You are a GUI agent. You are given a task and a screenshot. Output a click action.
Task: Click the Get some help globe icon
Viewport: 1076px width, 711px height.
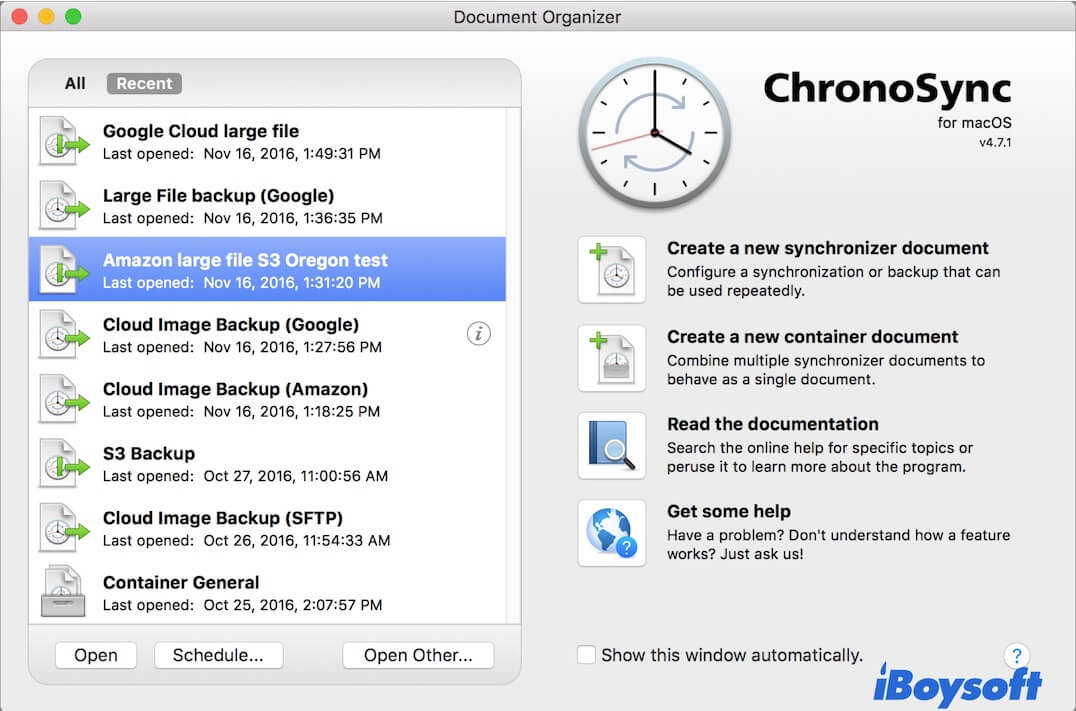pos(612,533)
